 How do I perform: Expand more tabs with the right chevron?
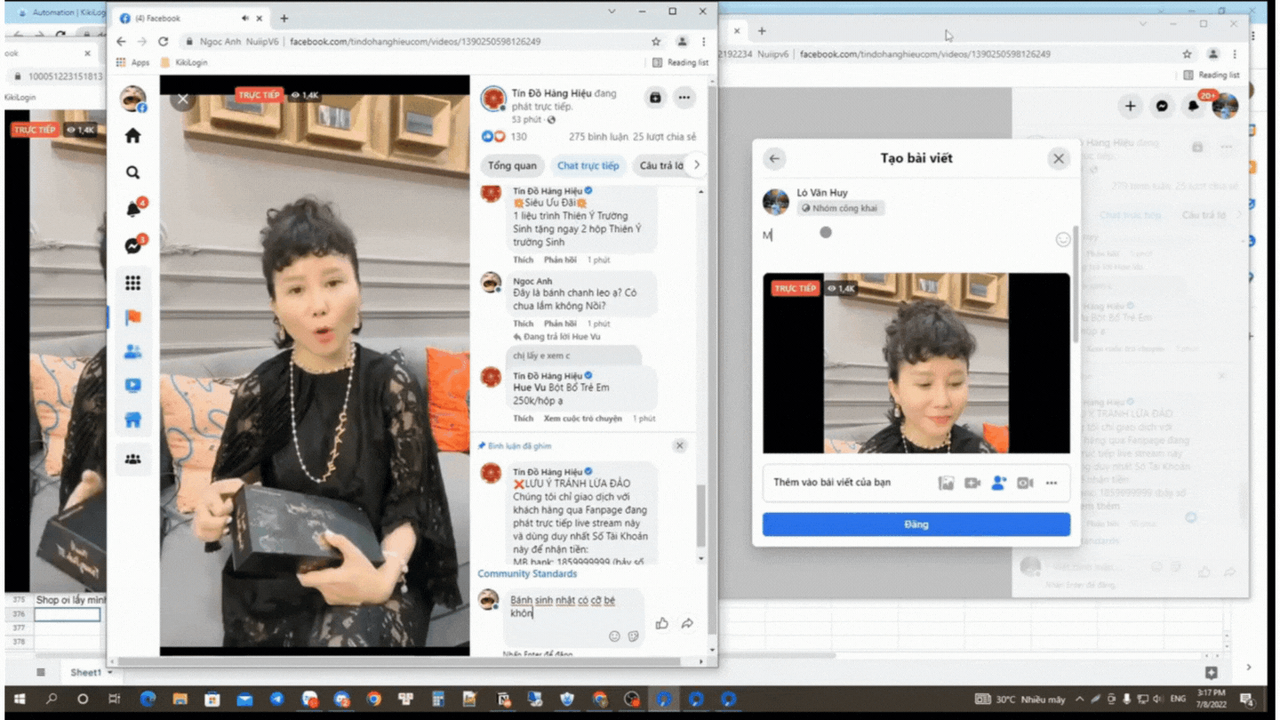click(697, 165)
